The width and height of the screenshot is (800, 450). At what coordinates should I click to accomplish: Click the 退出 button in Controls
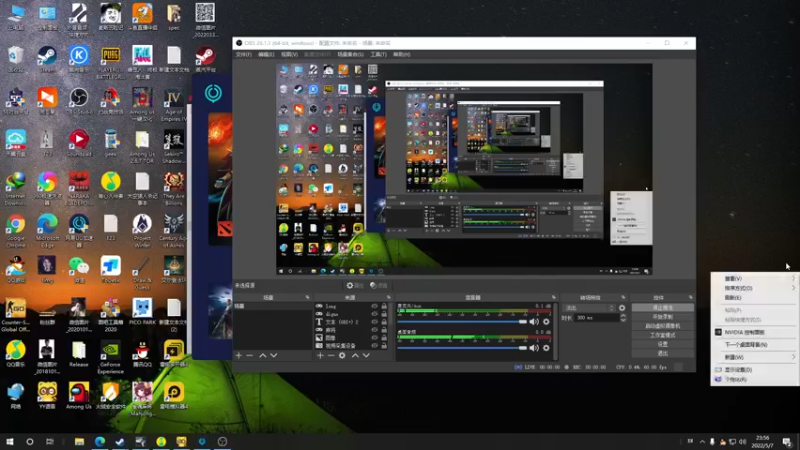662,353
